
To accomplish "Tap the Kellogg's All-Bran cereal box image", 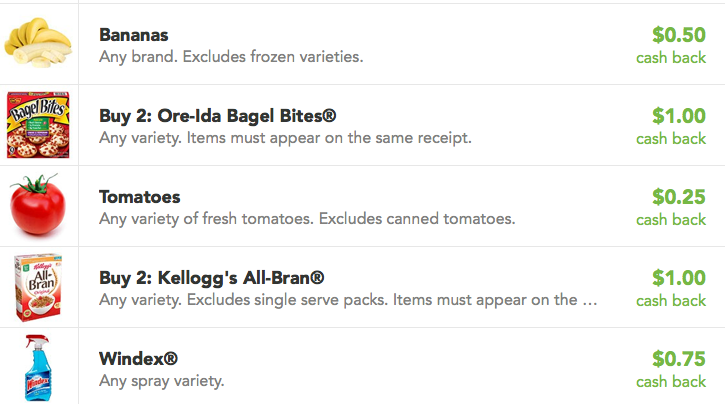I will tap(38, 287).
